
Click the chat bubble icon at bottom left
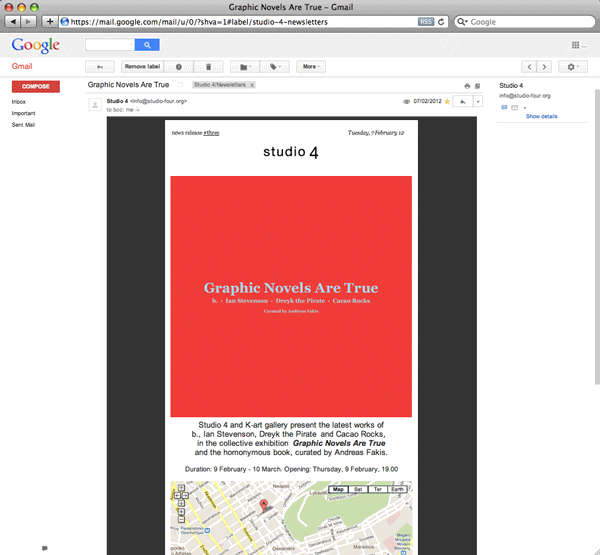tap(44, 548)
